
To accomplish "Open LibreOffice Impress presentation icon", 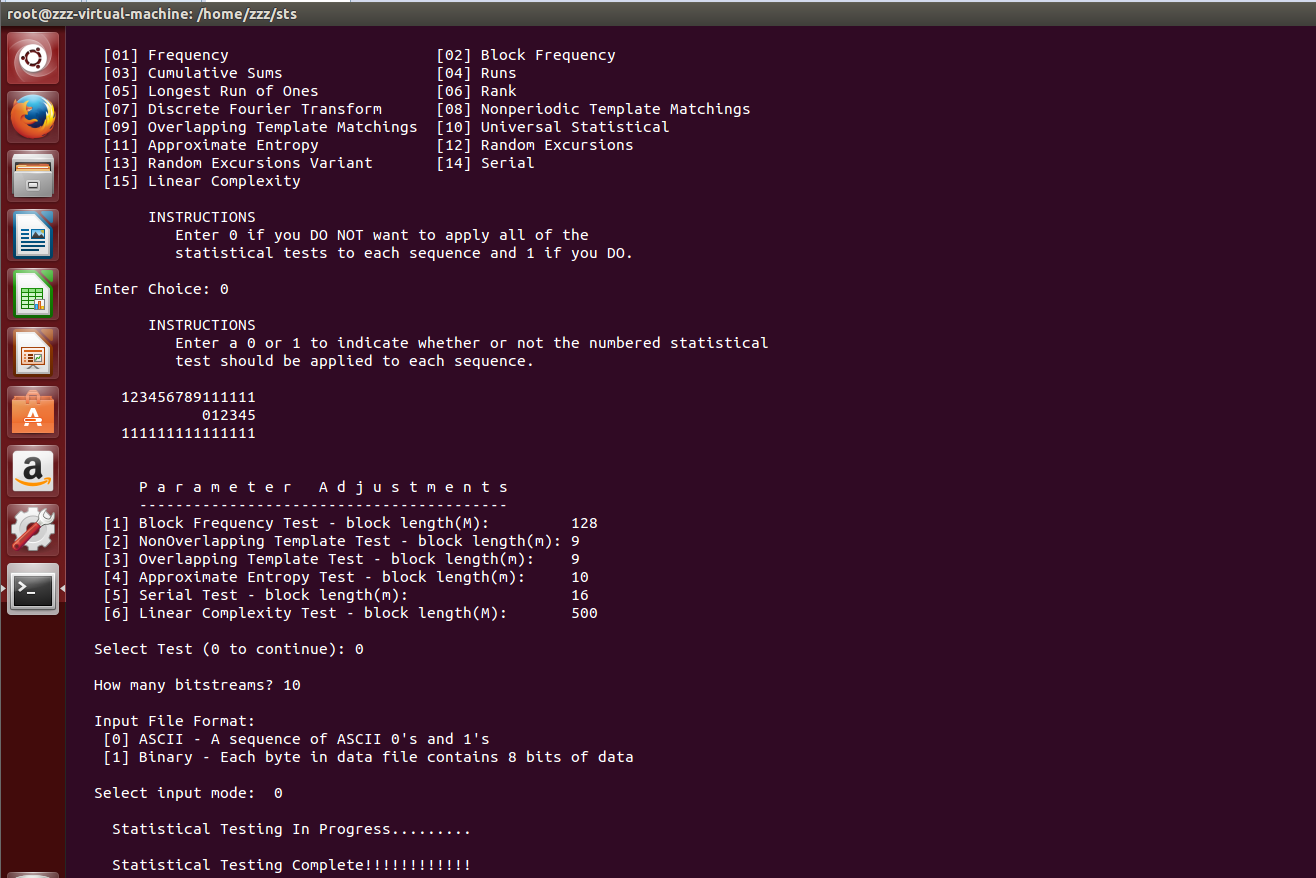I will [33, 353].
